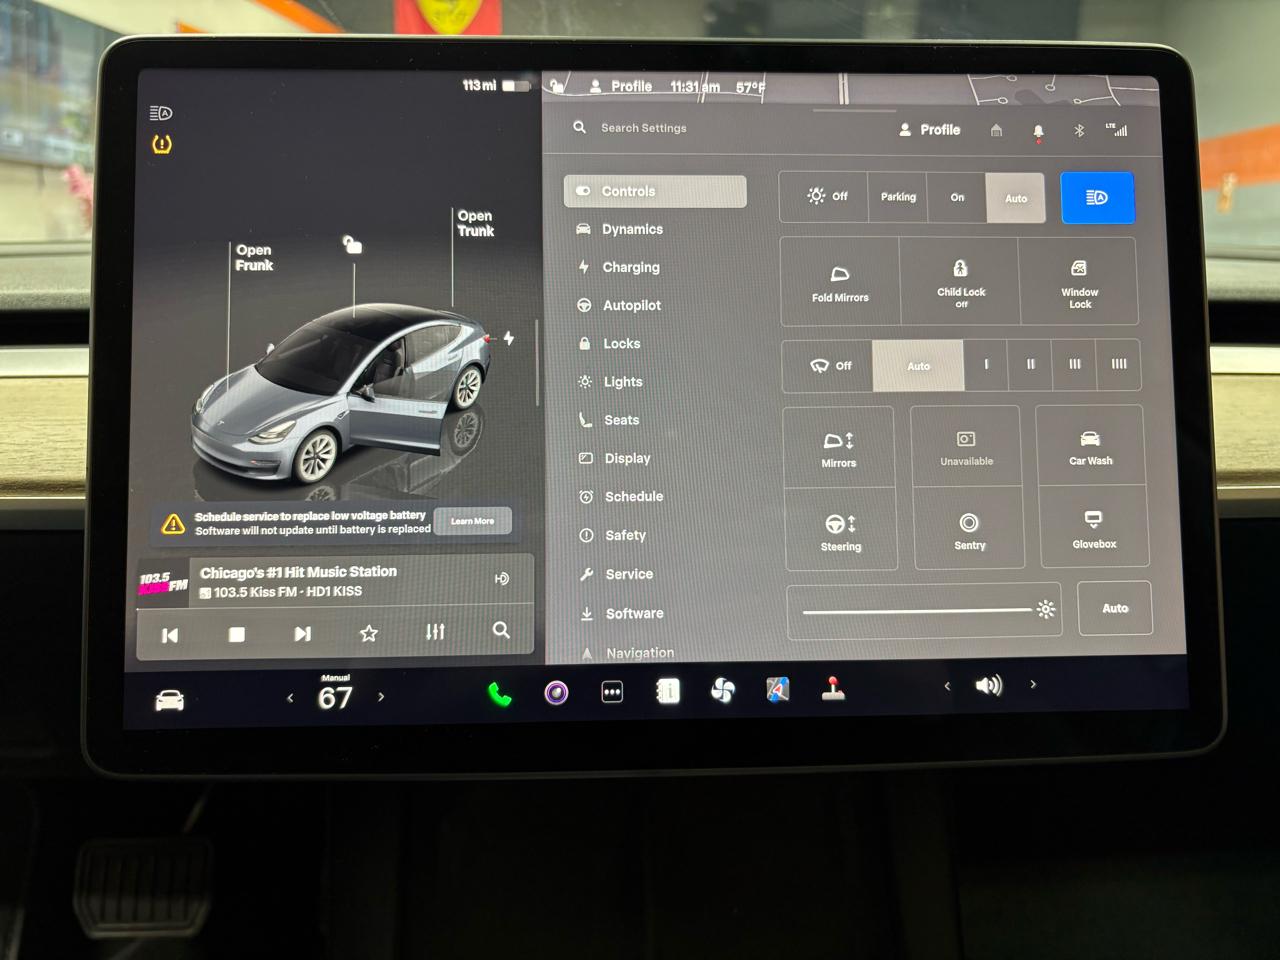Toggle the high beam headlights button
Screen dimensions: 1280x960
[1097, 198]
